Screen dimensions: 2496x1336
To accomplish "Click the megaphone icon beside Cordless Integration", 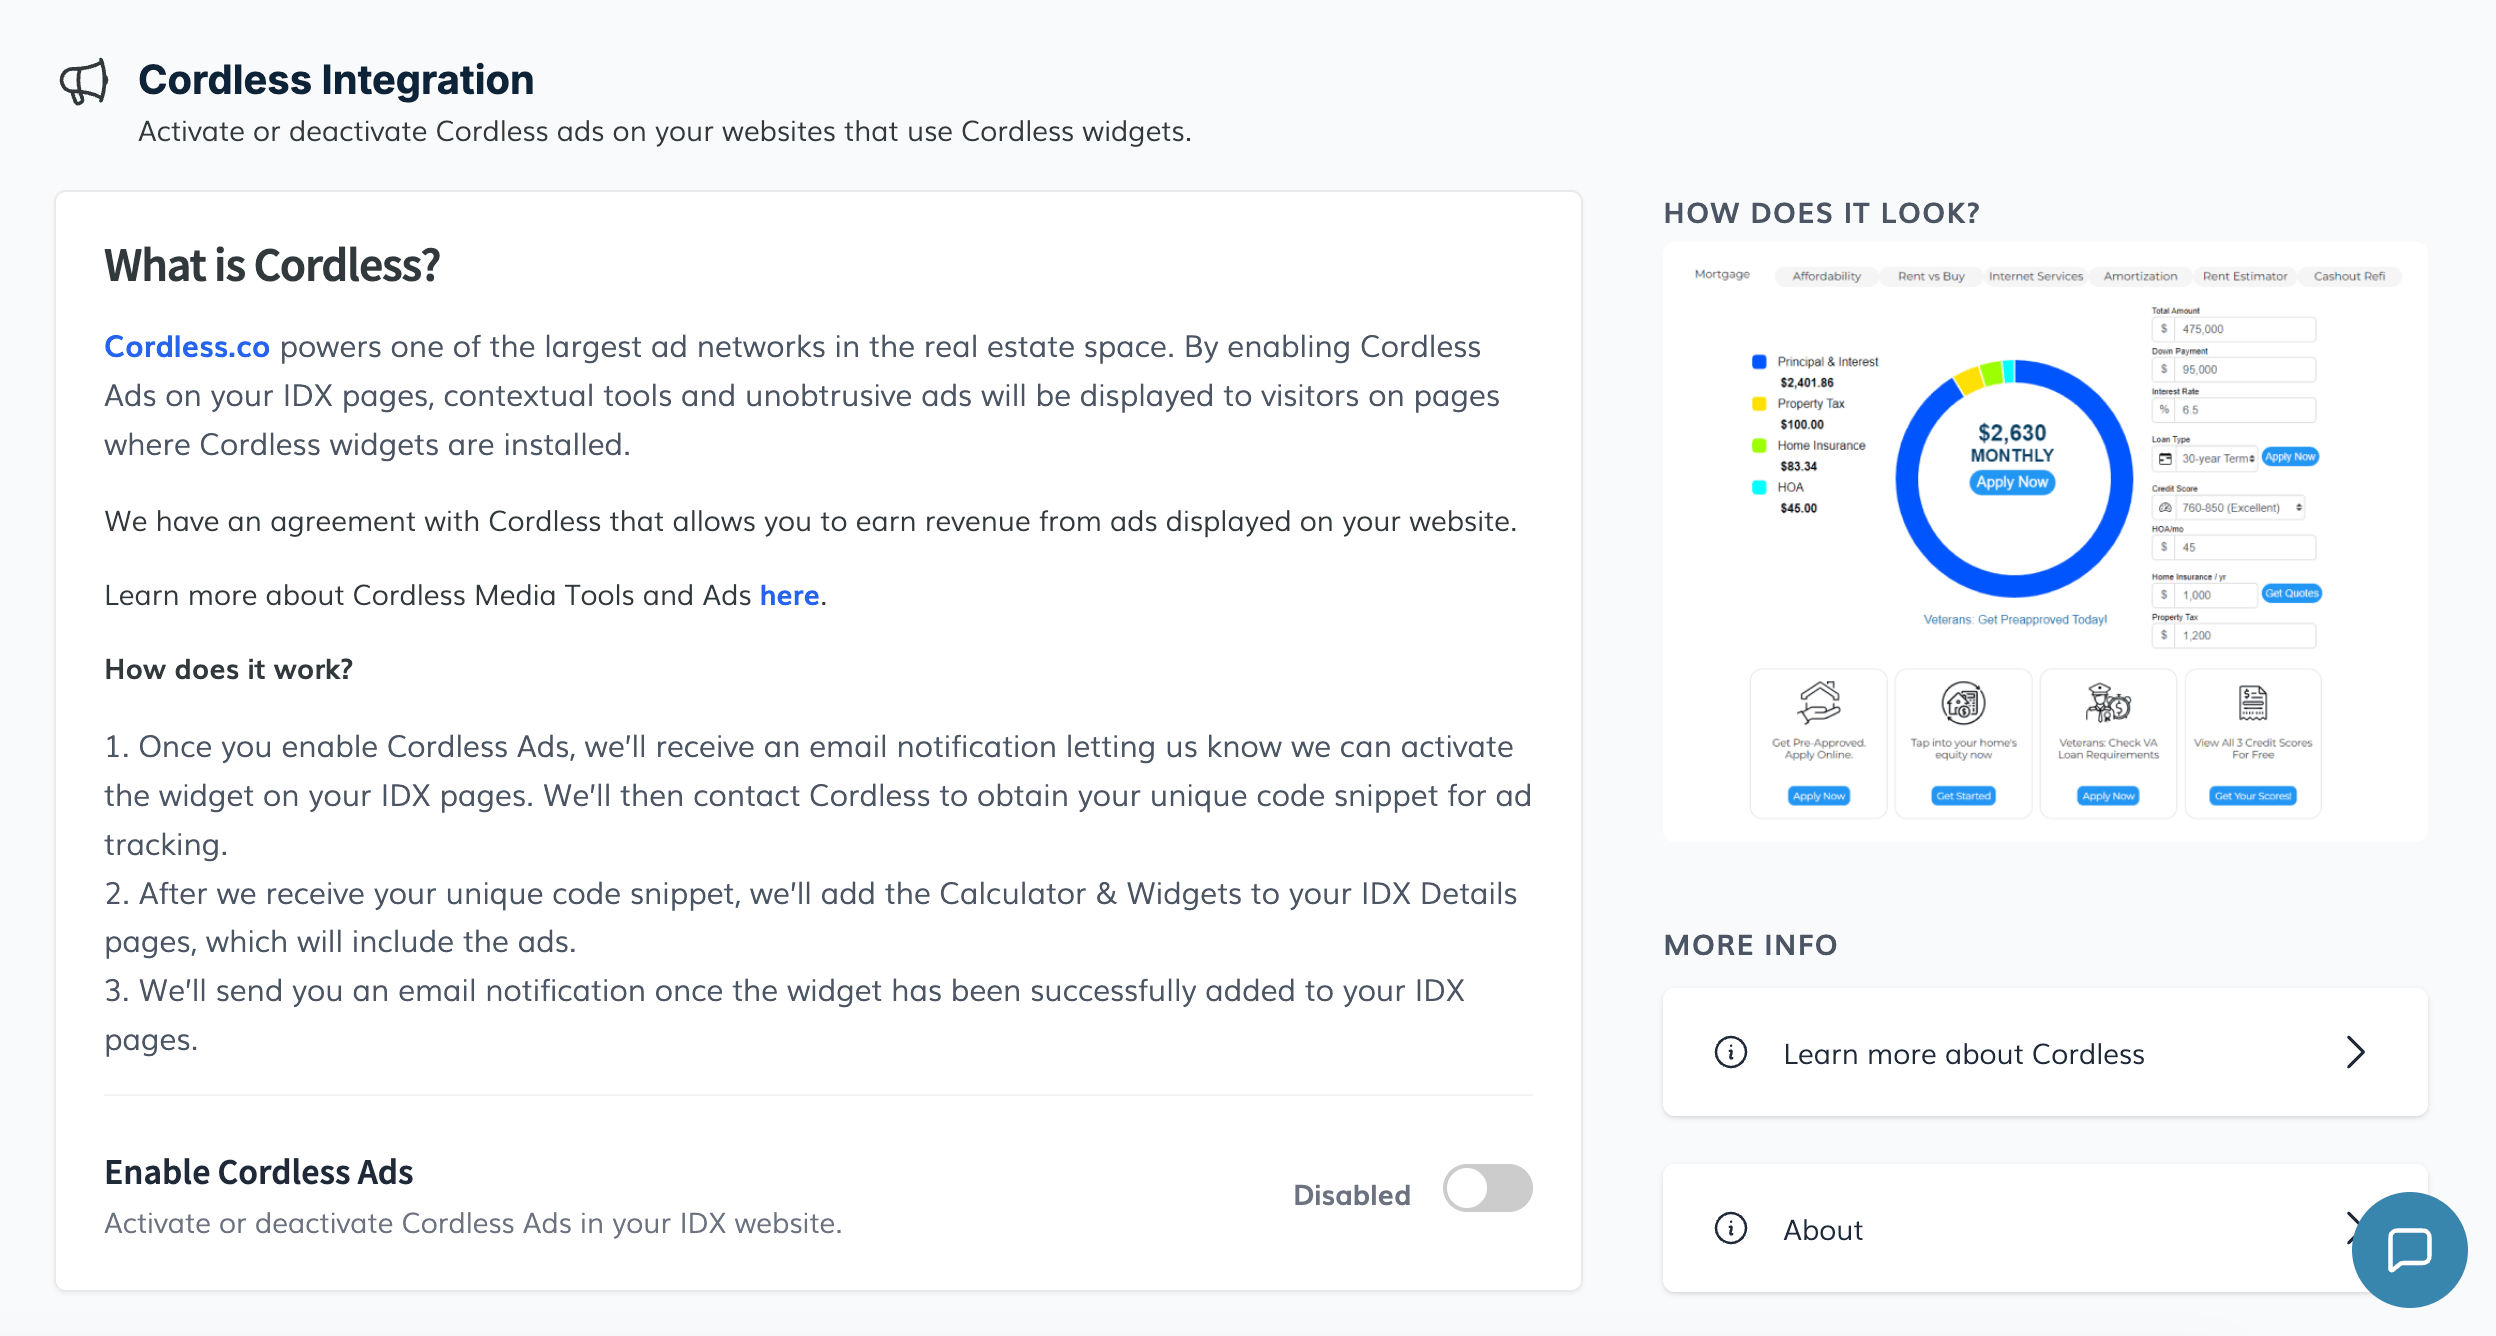I will [x=84, y=82].
